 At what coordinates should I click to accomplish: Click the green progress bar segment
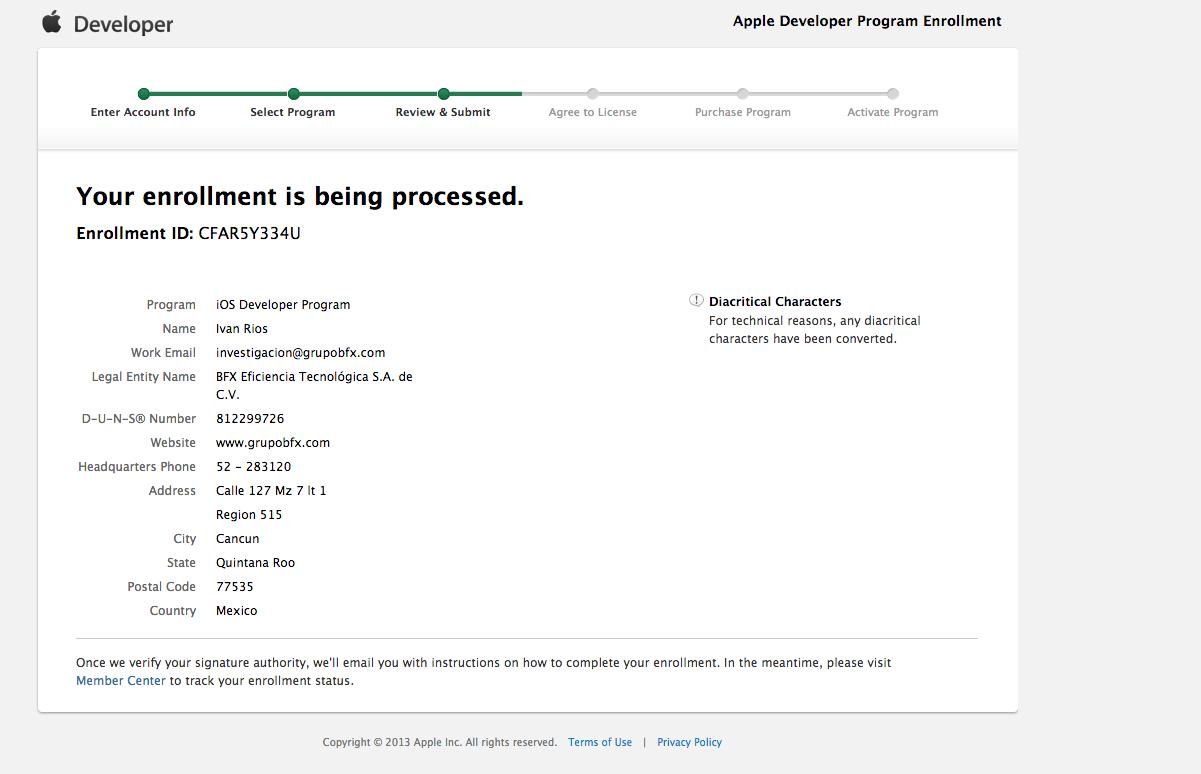[x=368, y=94]
